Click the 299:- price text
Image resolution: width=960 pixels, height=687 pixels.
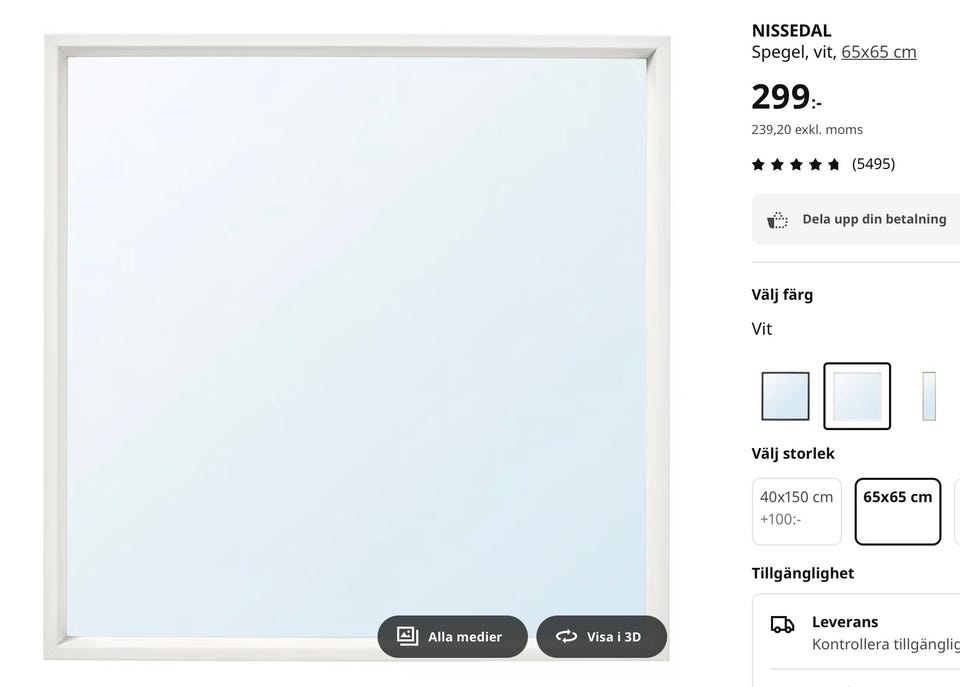[786, 97]
